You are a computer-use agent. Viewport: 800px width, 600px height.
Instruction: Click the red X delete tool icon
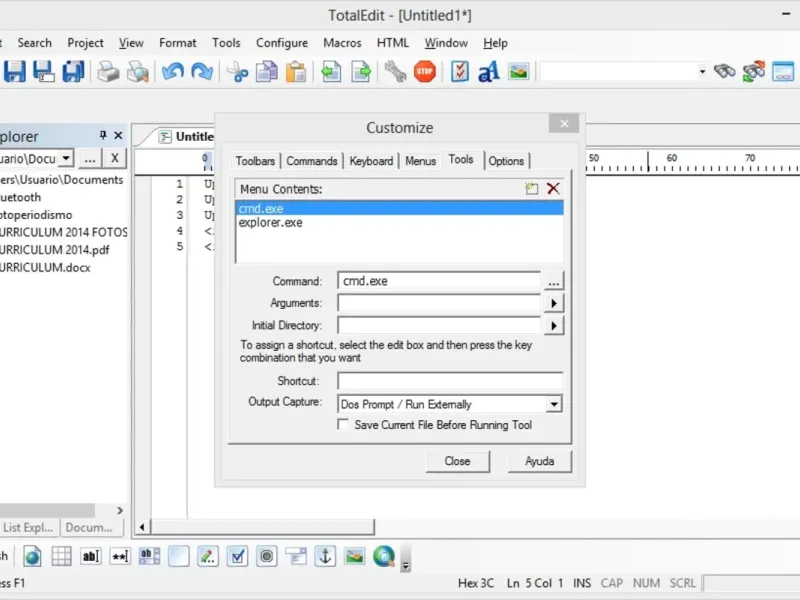coord(553,188)
